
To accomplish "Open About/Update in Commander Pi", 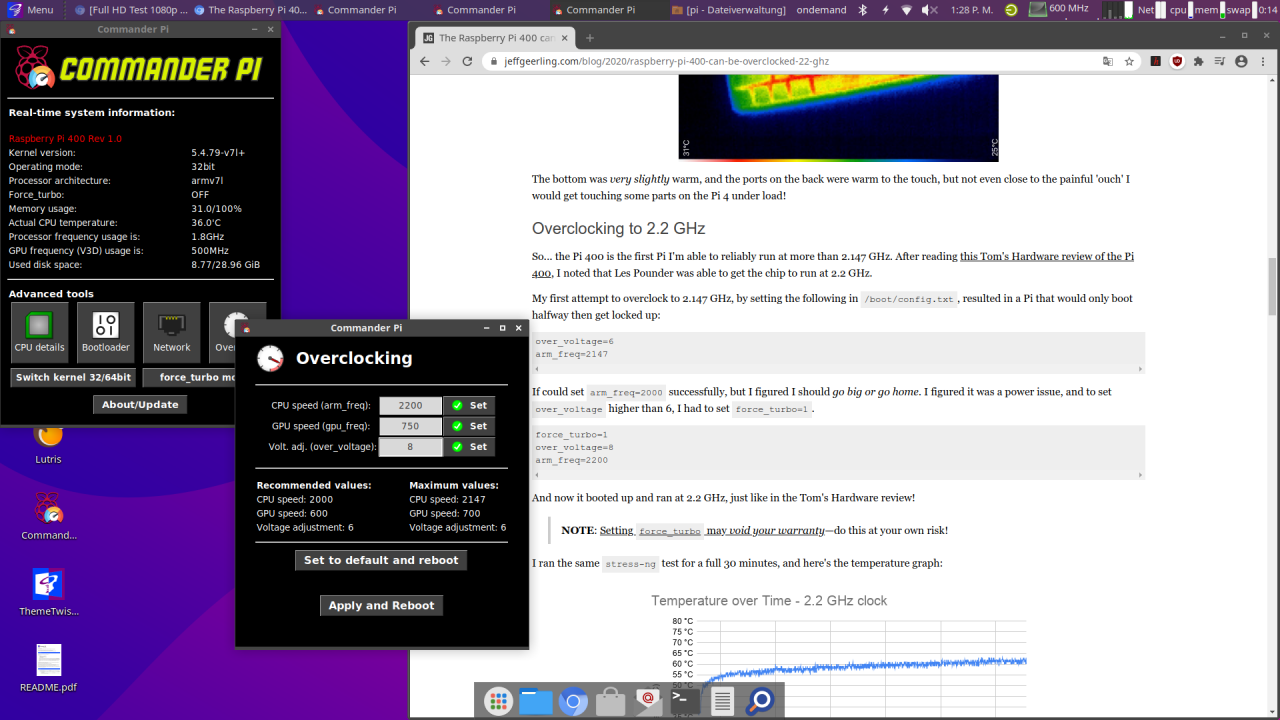I will click(x=140, y=404).
